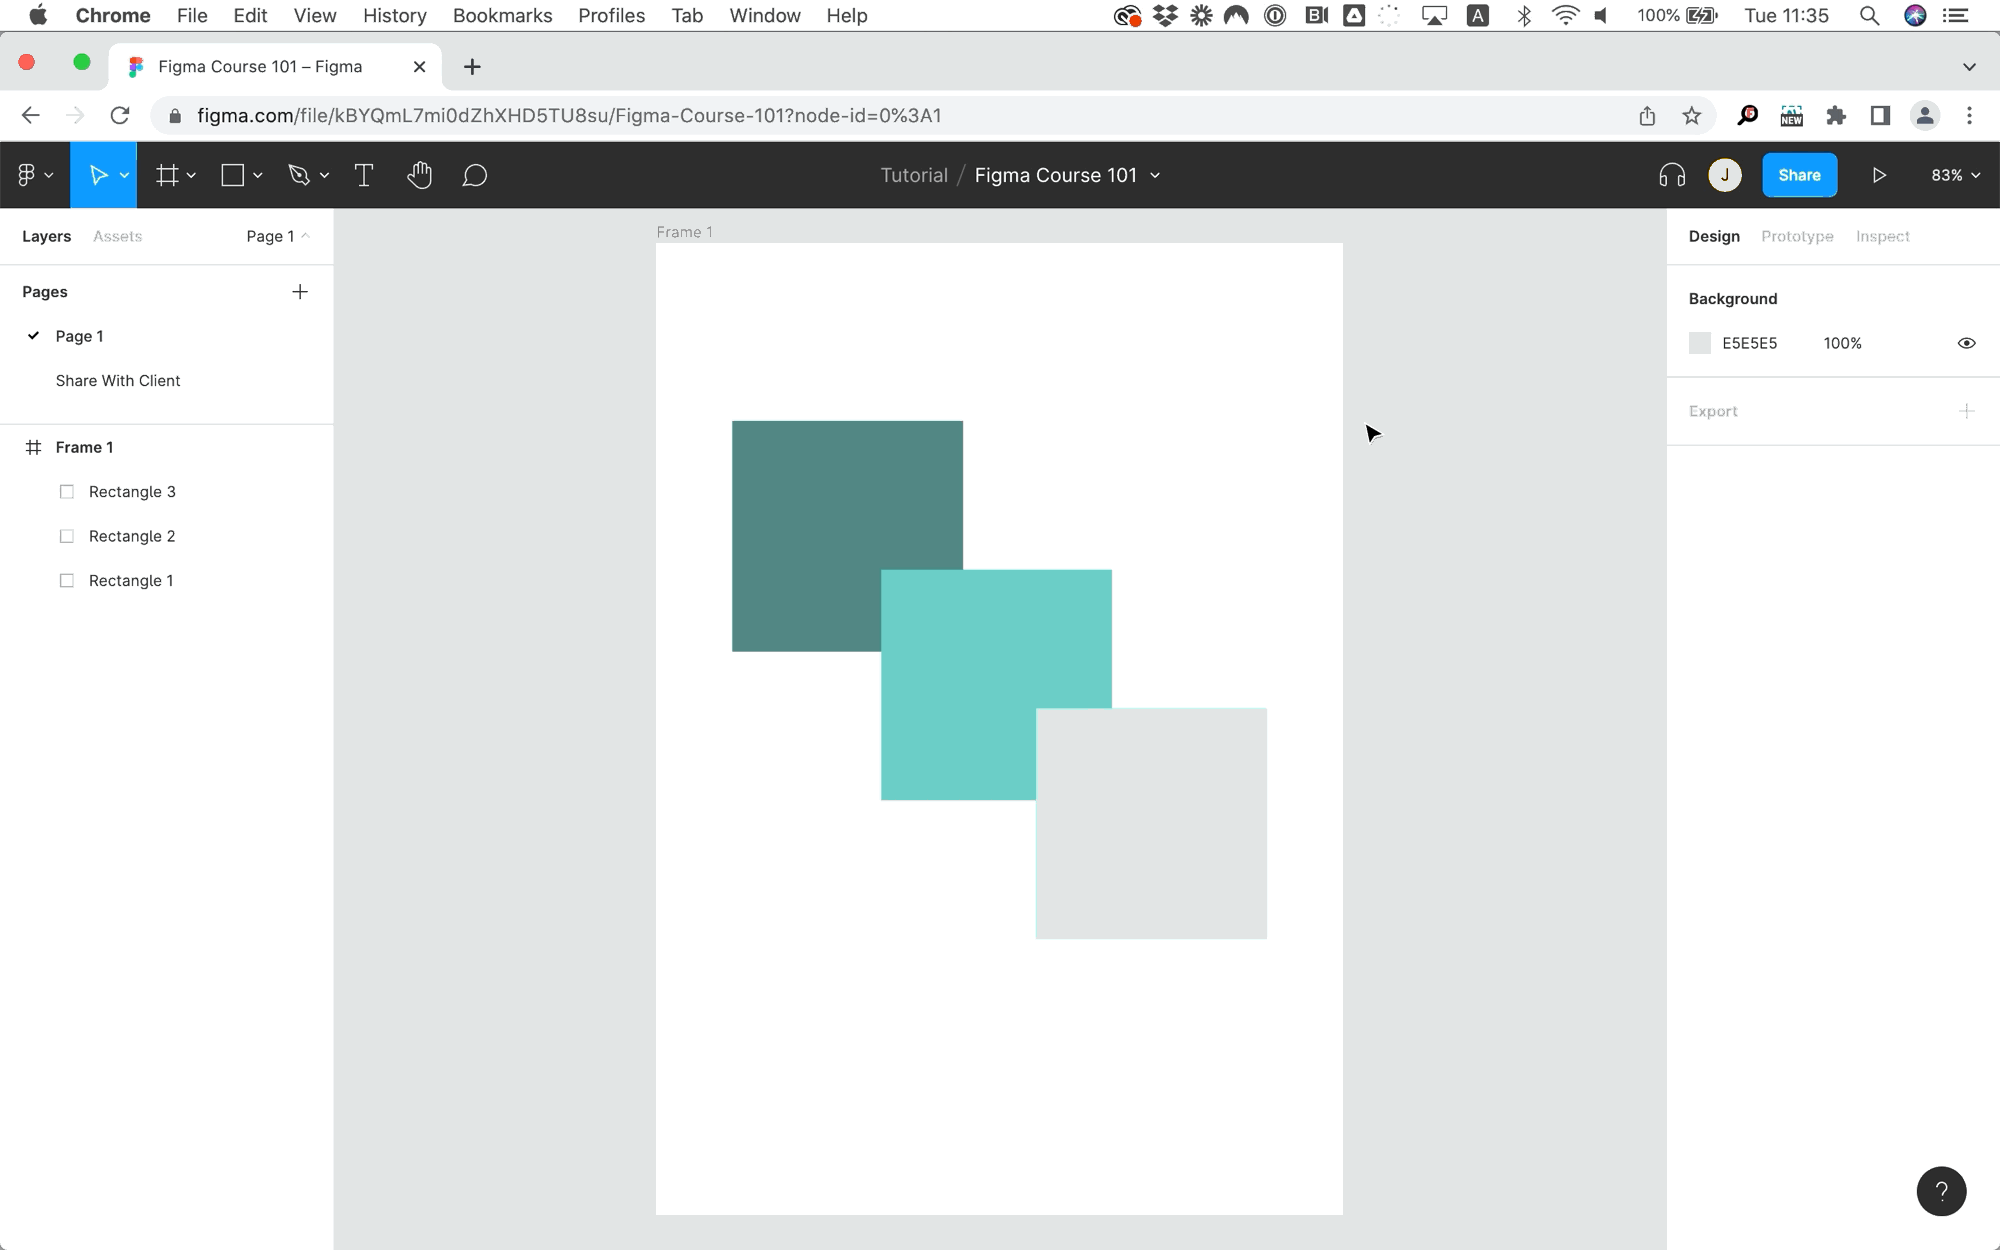Open Chrome three-dot menu
This screenshot has width=2000, height=1250.
pyautogui.click(x=1969, y=116)
